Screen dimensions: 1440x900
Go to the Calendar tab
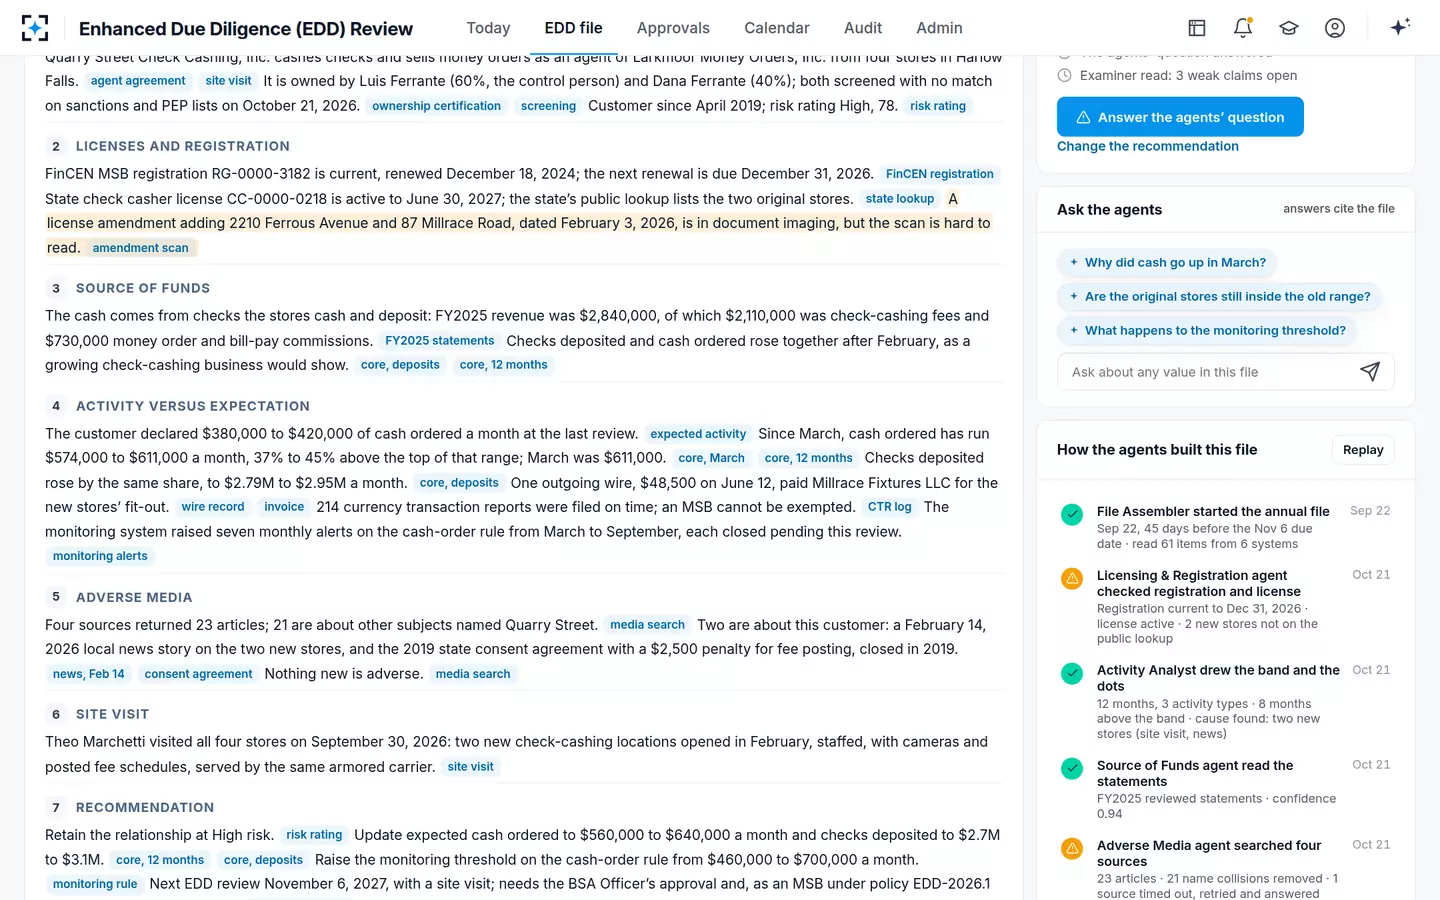777,28
